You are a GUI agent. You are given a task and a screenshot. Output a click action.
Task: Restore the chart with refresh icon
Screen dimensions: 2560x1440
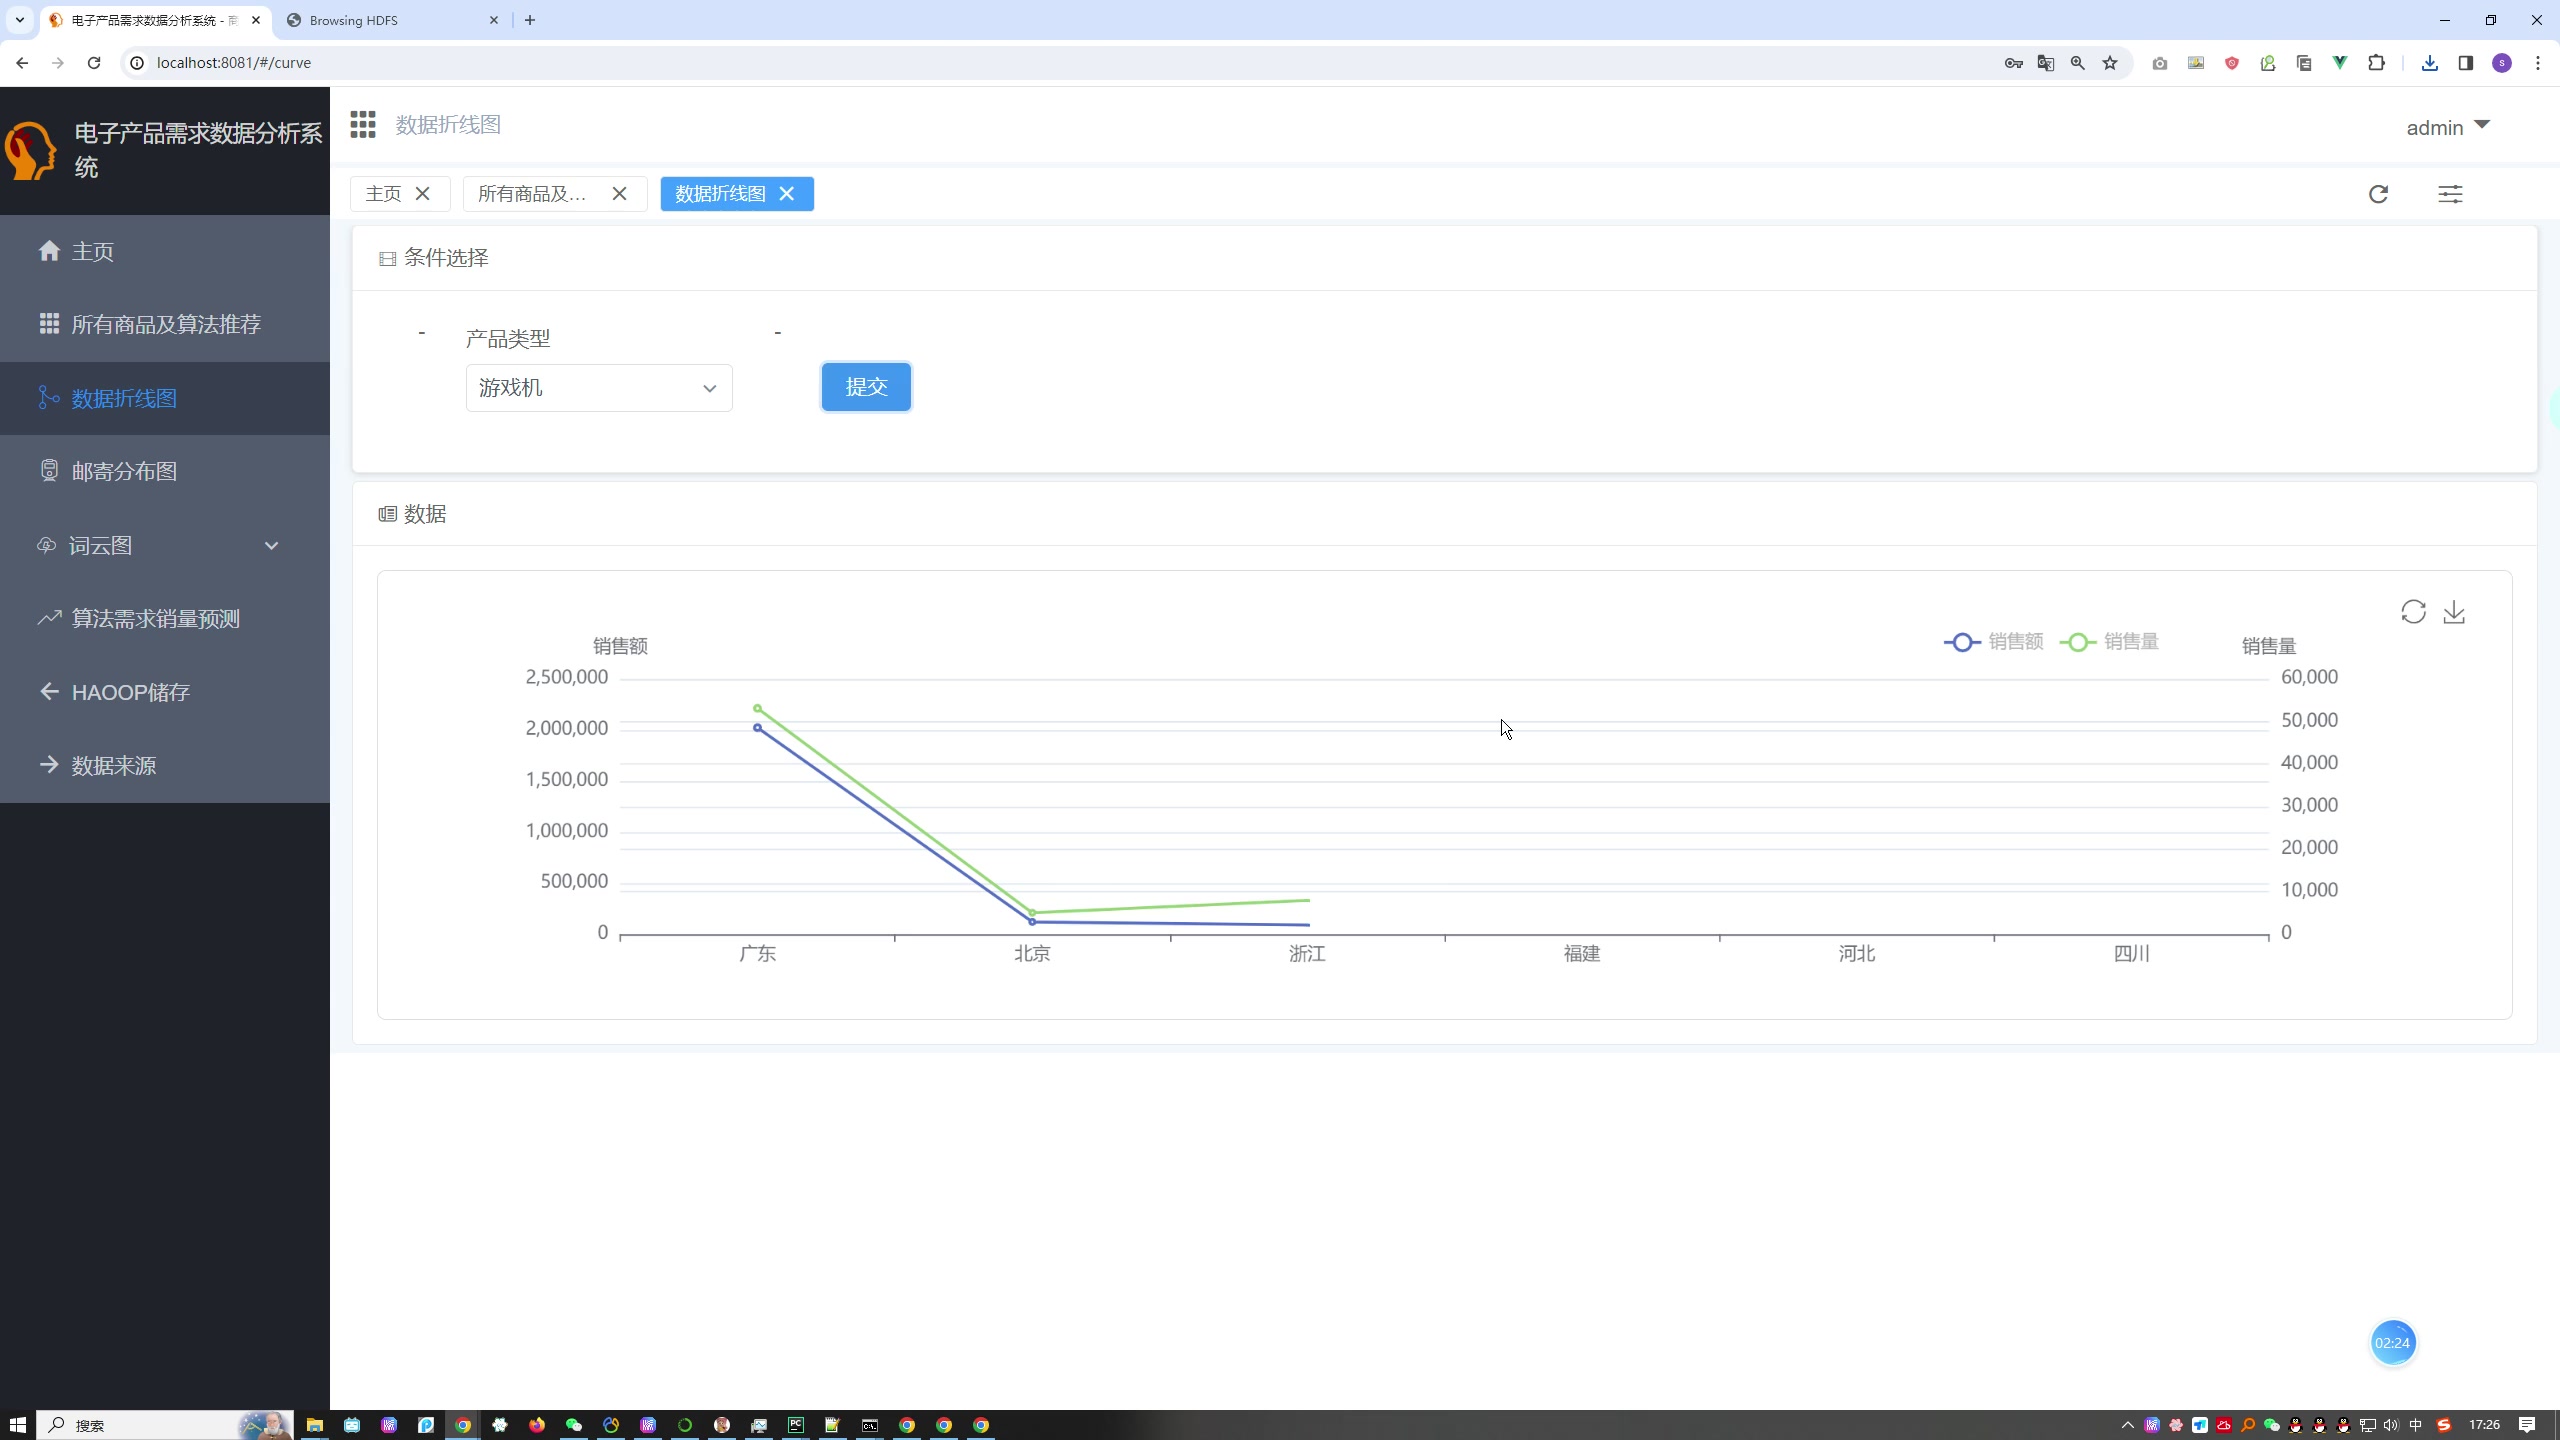(2413, 612)
